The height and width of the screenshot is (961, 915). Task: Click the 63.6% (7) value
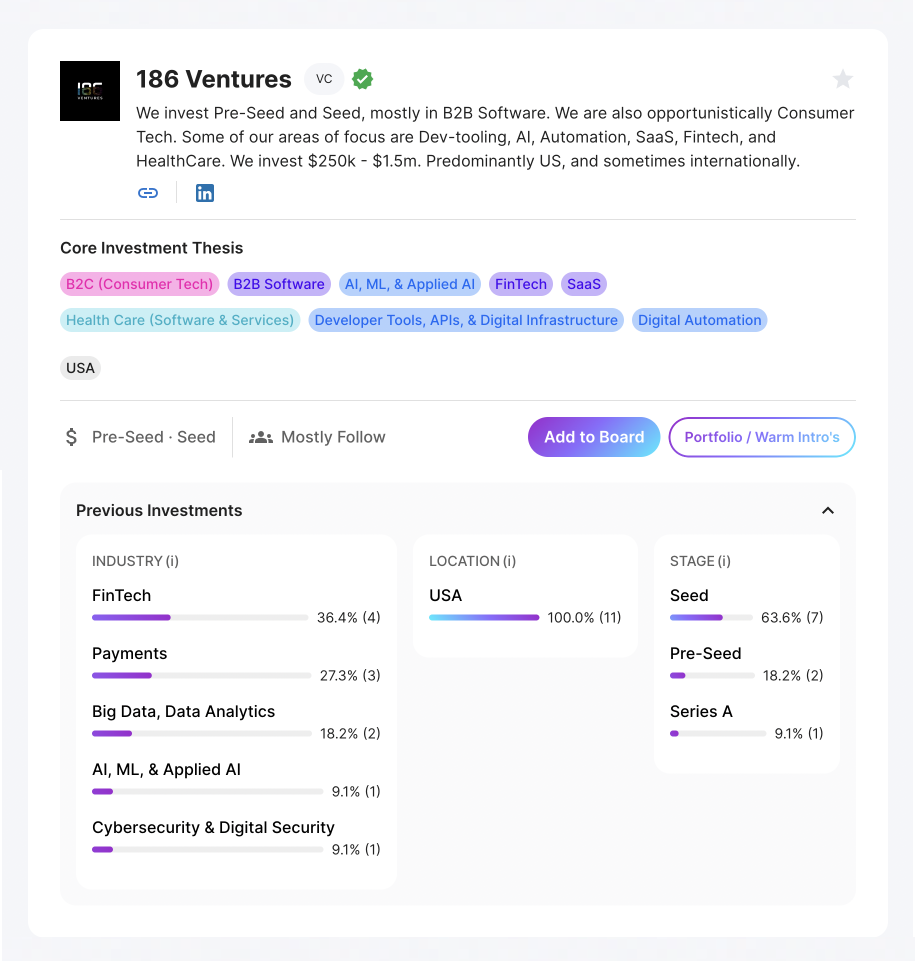pyautogui.click(x=792, y=618)
